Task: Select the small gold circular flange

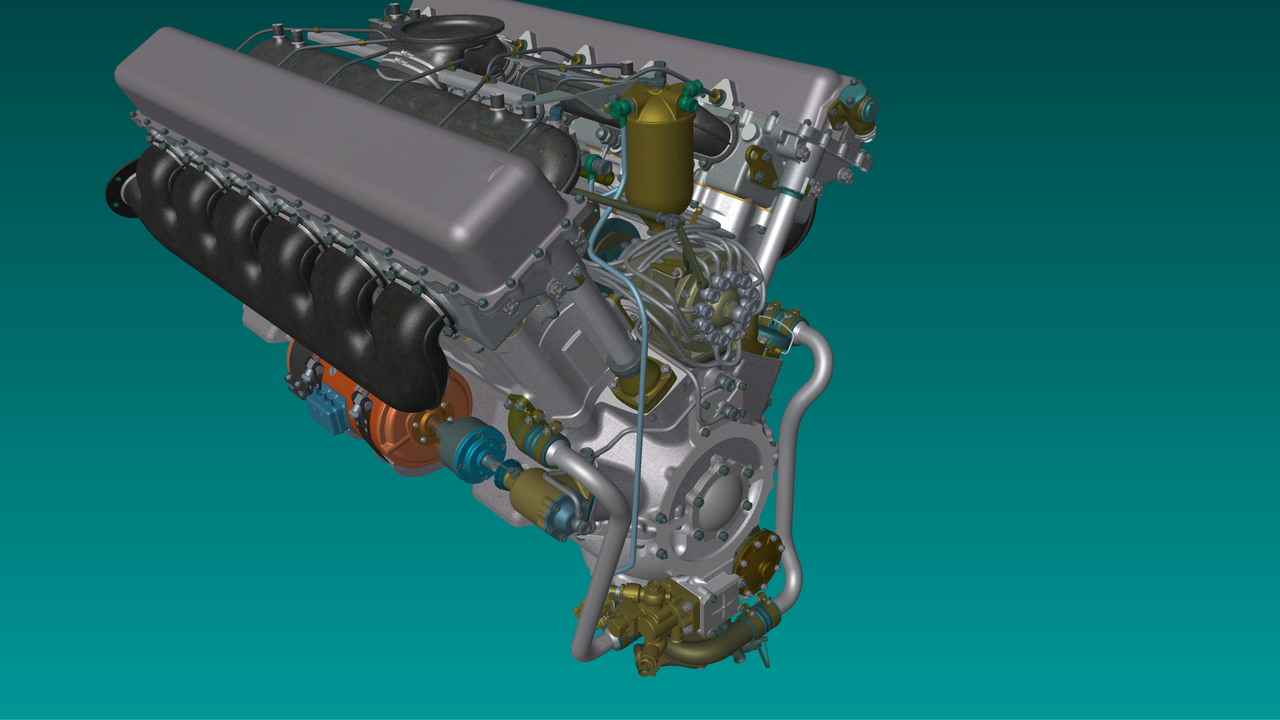Action: [759, 560]
